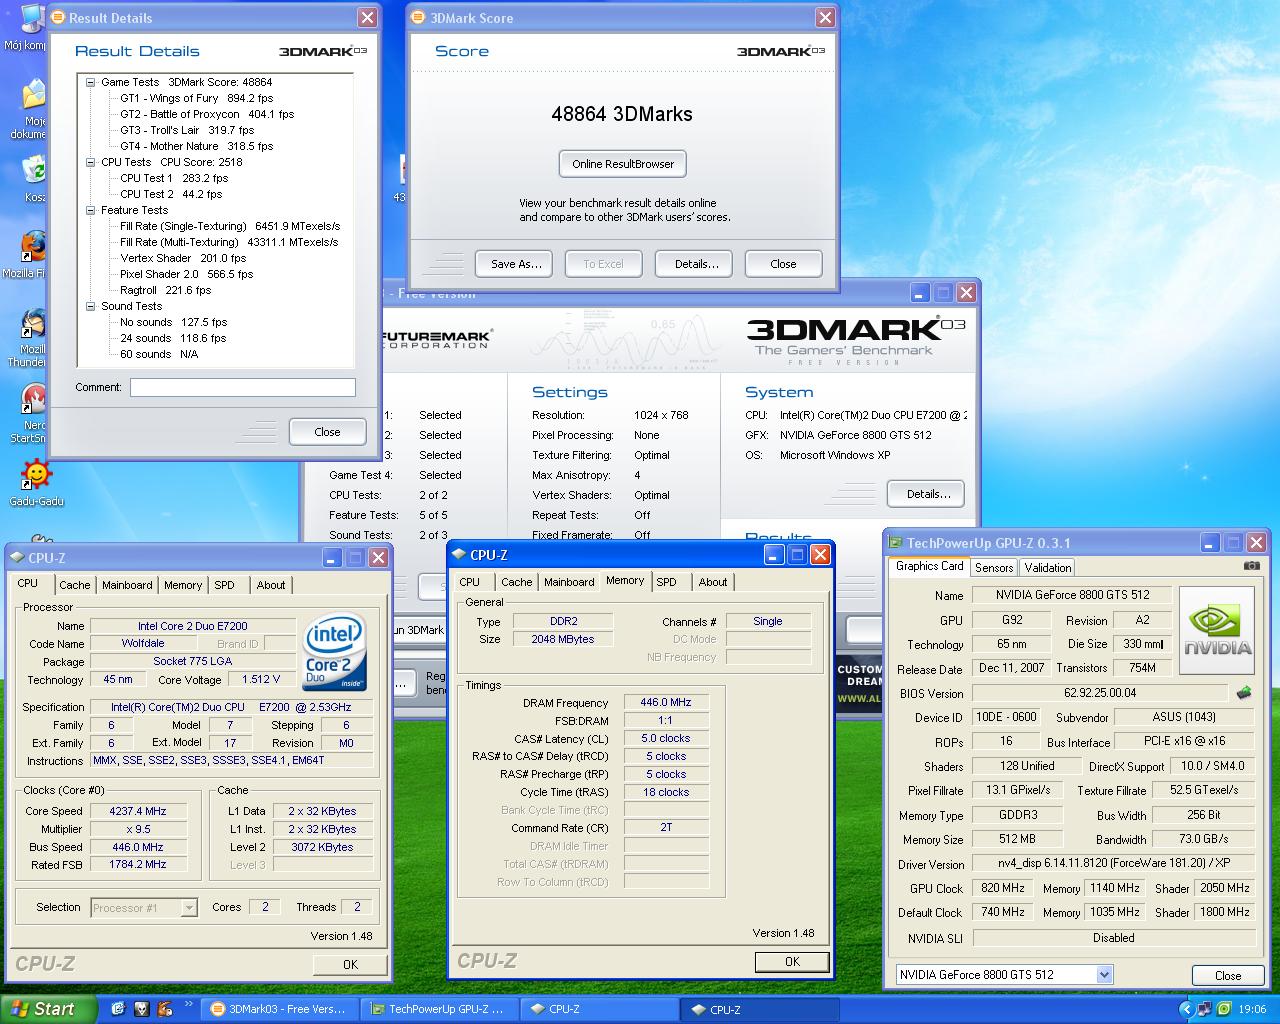Screen dimensions: 1280x1024
Task: Click Details... in 3DMark Score dialog
Action: [696, 264]
